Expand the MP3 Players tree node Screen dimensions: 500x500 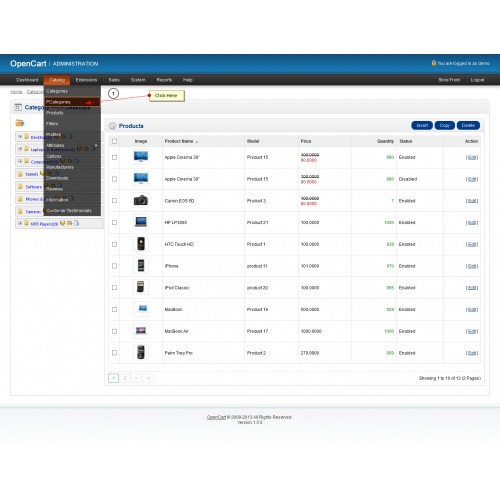pyautogui.click(x=20, y=223)
